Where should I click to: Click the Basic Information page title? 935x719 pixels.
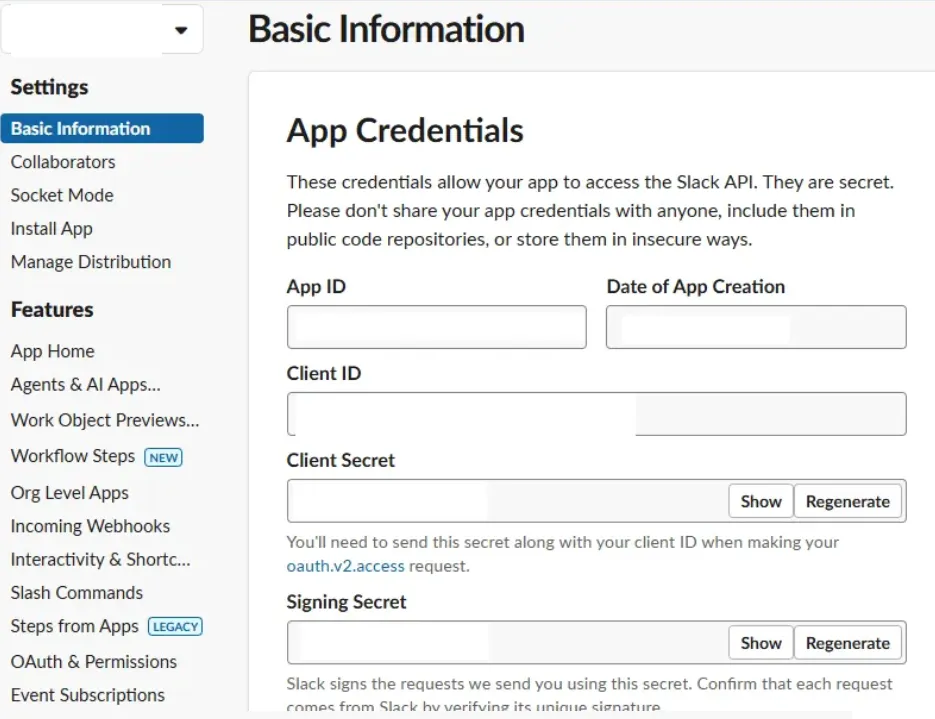click(x=386, y=29)
